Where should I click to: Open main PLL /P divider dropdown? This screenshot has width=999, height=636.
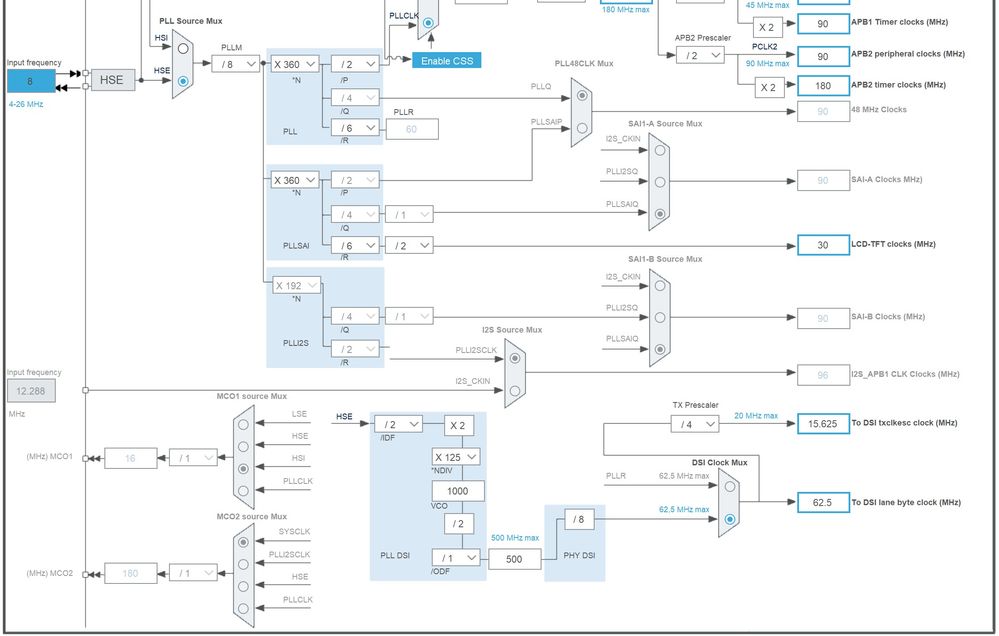tap(355, 64)
